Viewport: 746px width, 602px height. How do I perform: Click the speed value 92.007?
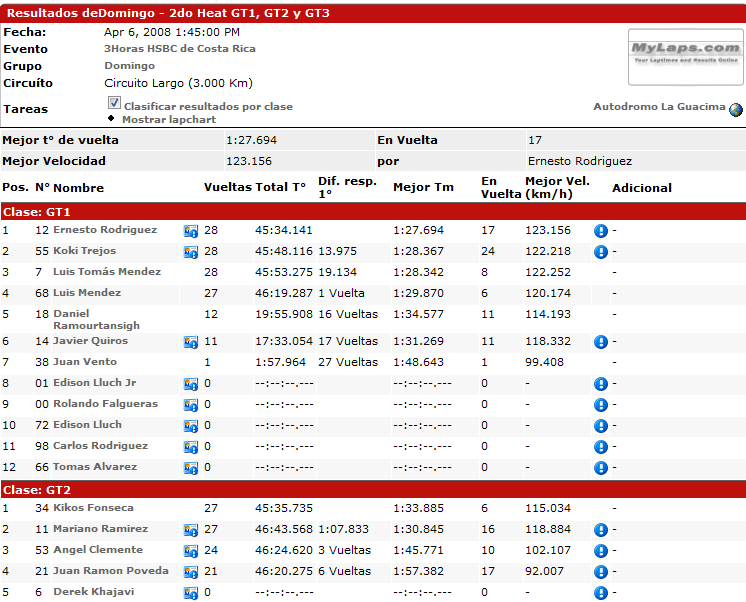point(544,571)
